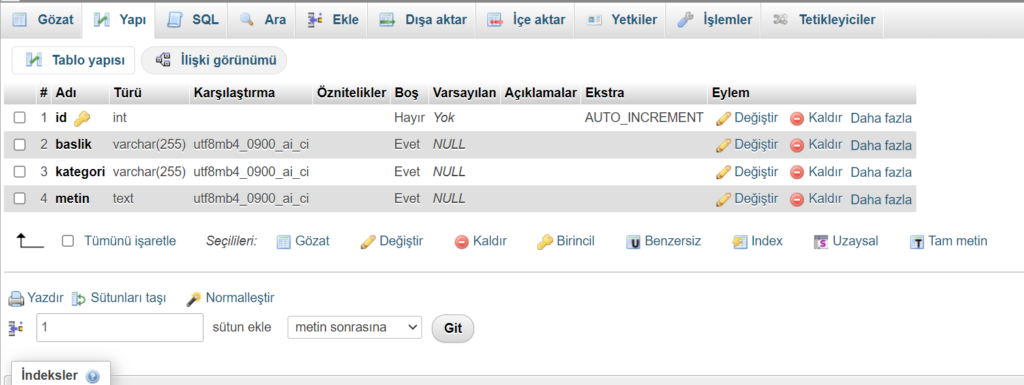The height and width of the screenshot is (385, 1024).
Task: Click the Birincil key icon below the table
Action: pos(545,241)
